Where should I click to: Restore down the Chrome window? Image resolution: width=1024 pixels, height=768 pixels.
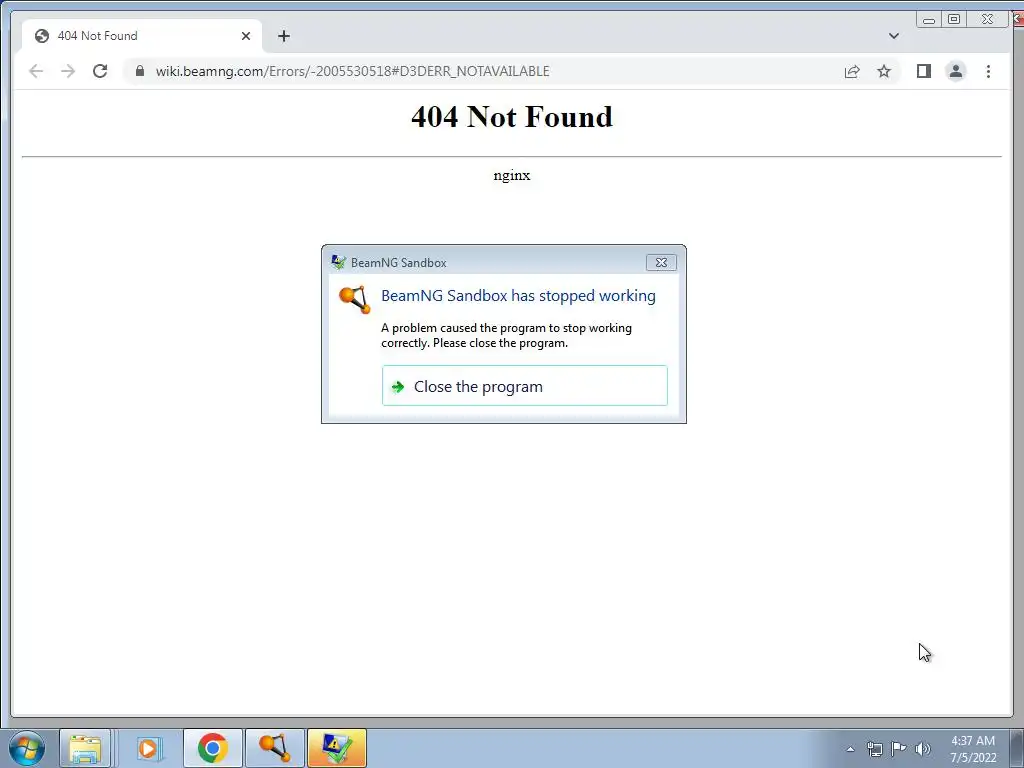click(953, 20)
